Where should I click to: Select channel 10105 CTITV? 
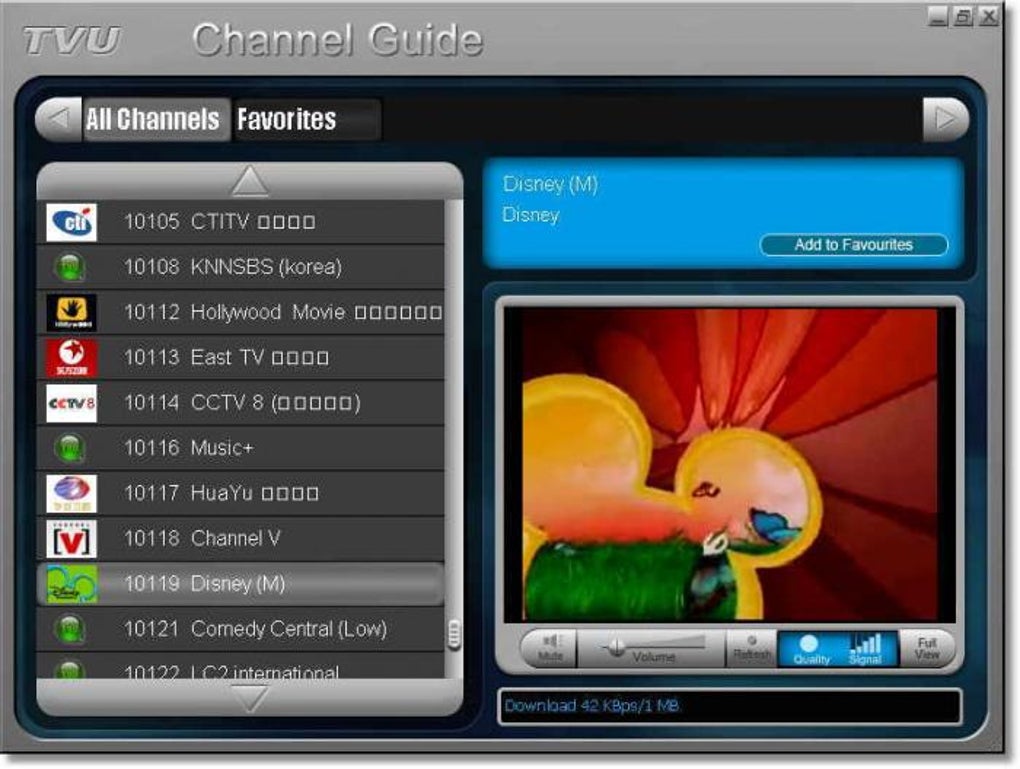pyautogui.click(x=241, y=223)
